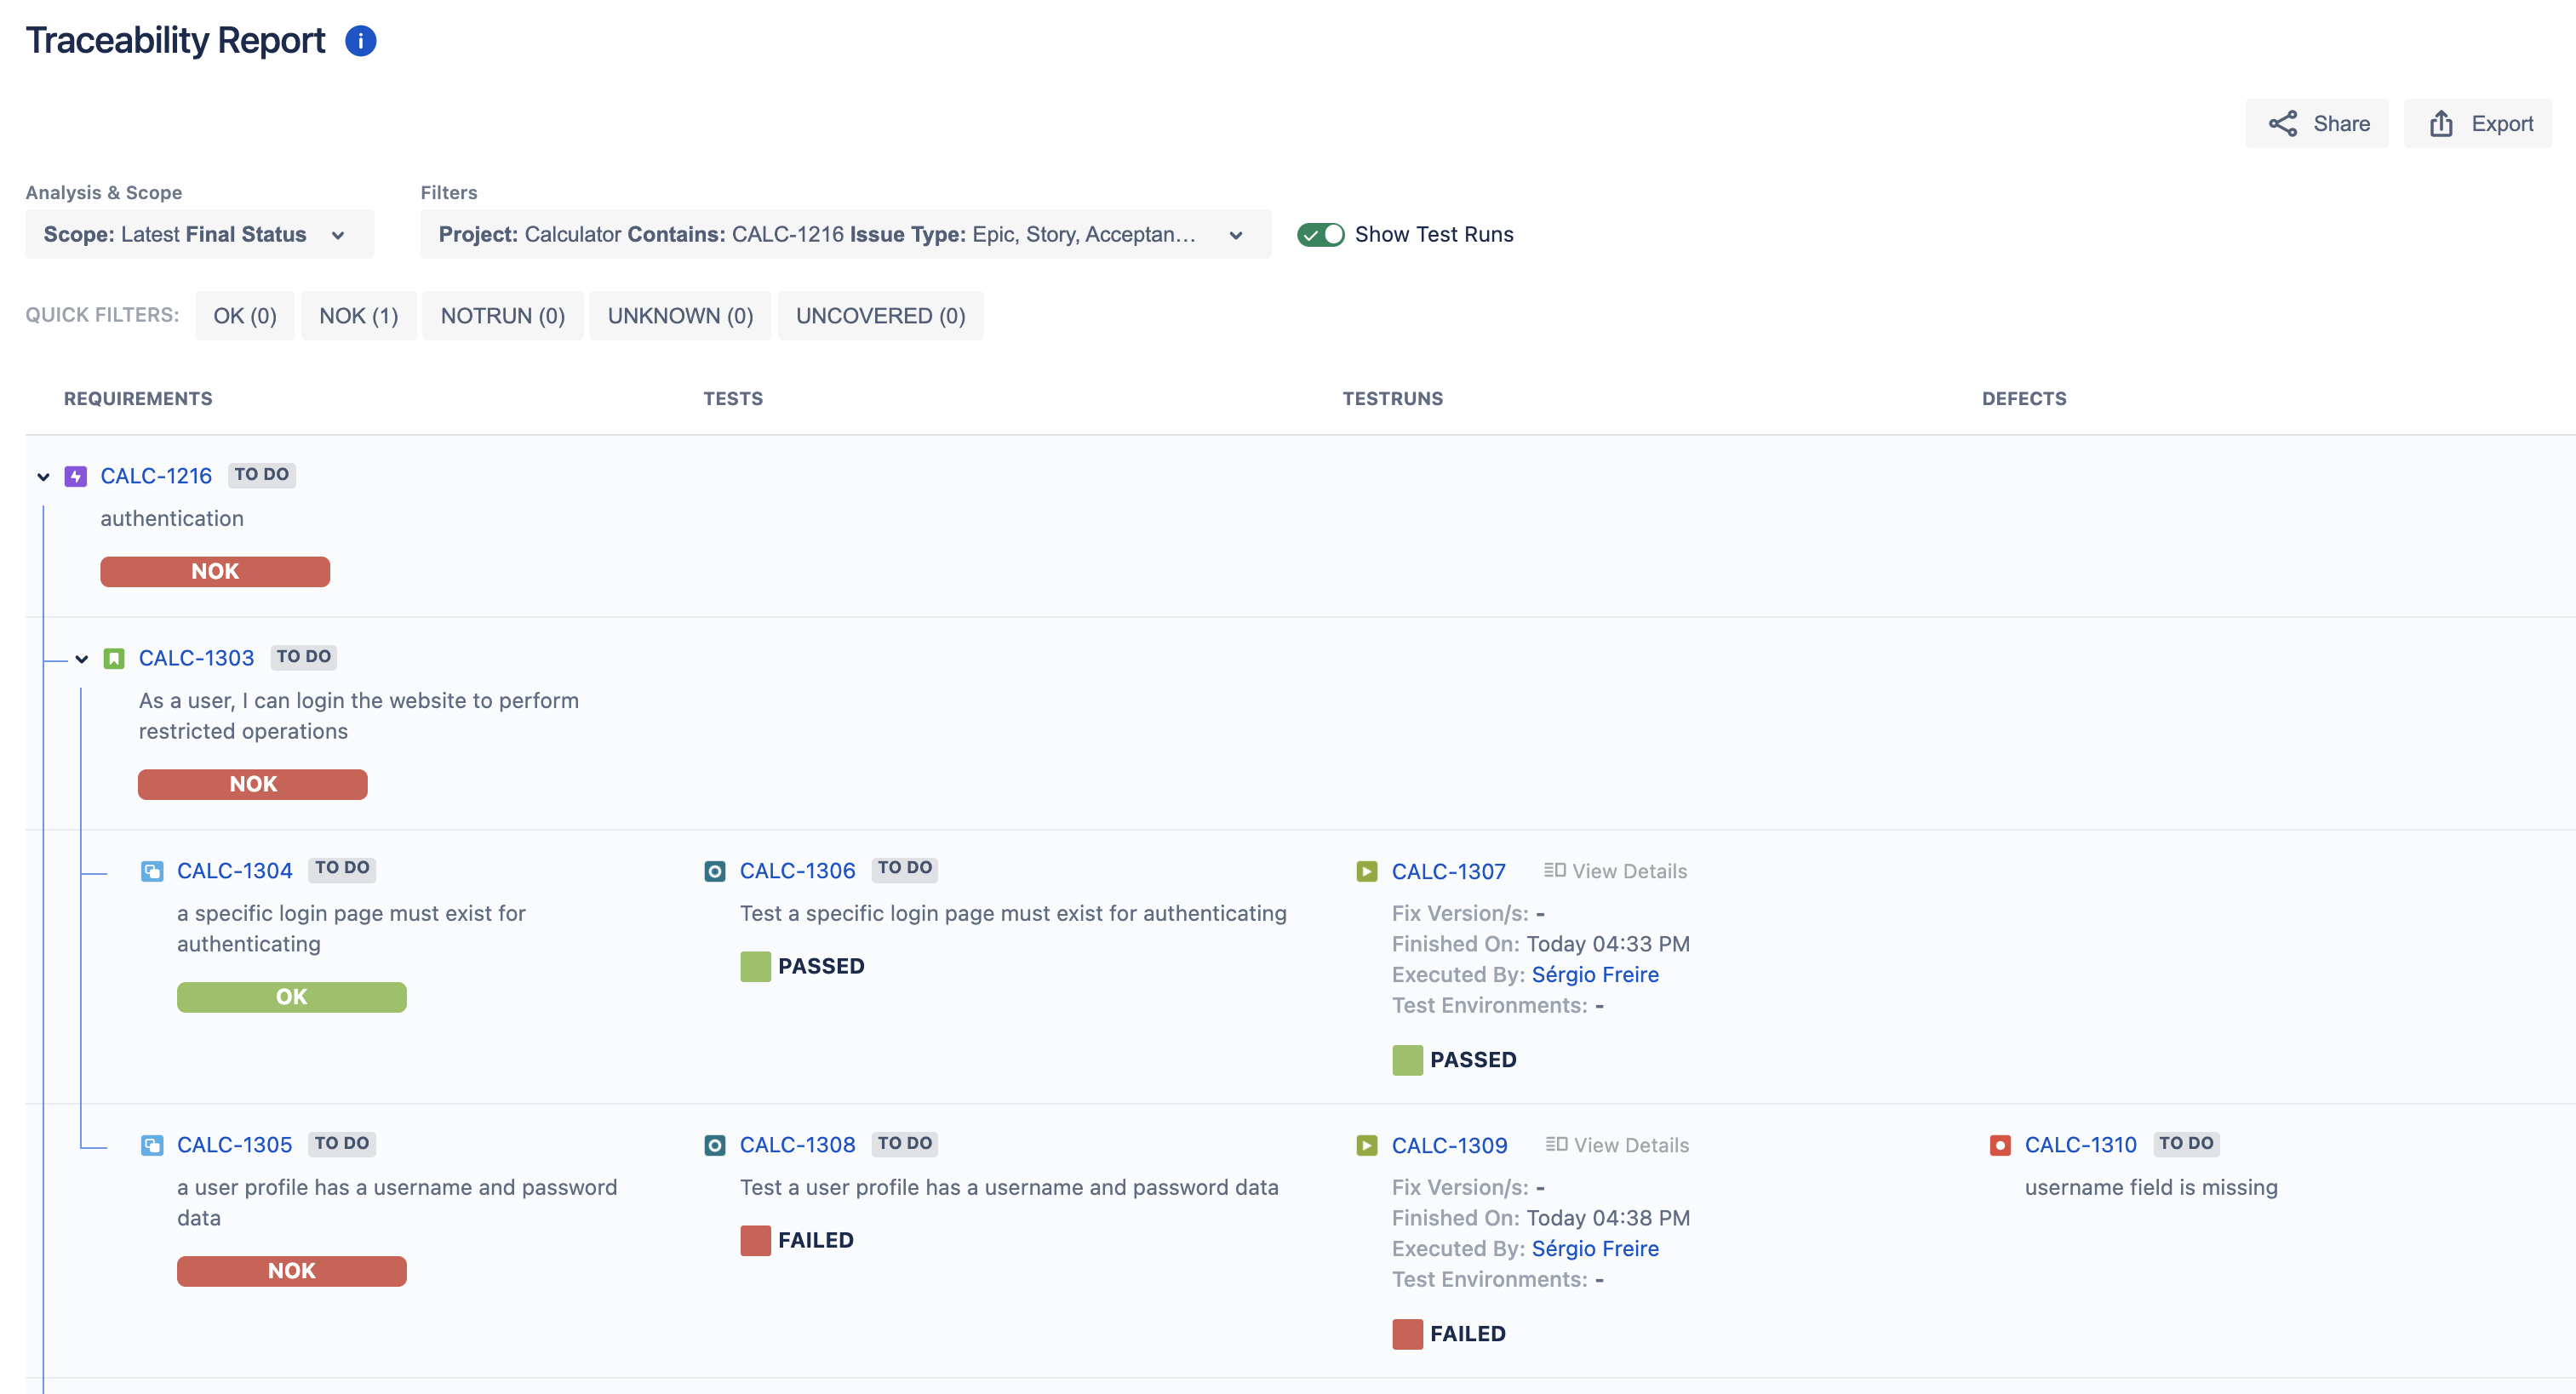
Task: Click View Details for CALC-1309
Action: (1617, 1145)
